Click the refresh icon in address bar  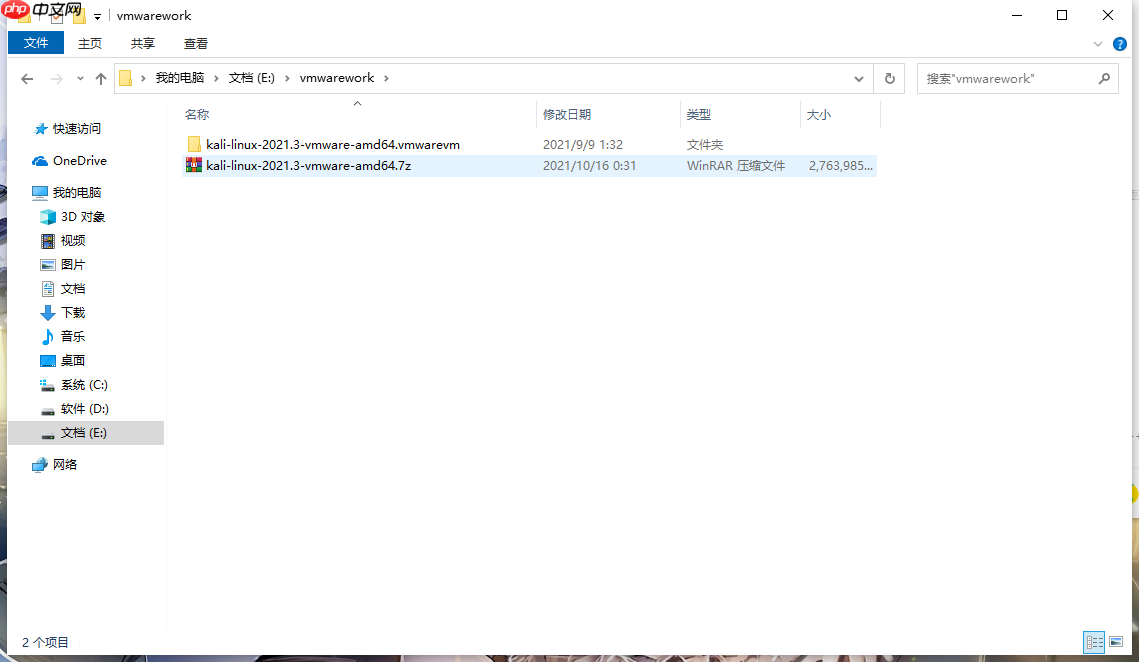(889, 78)
